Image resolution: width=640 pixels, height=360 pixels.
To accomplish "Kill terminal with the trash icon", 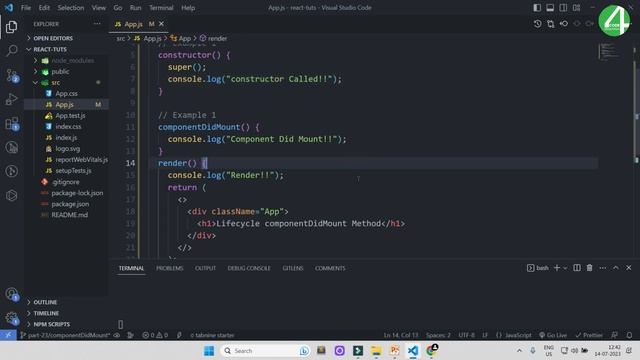I will [x=589, y=268].
